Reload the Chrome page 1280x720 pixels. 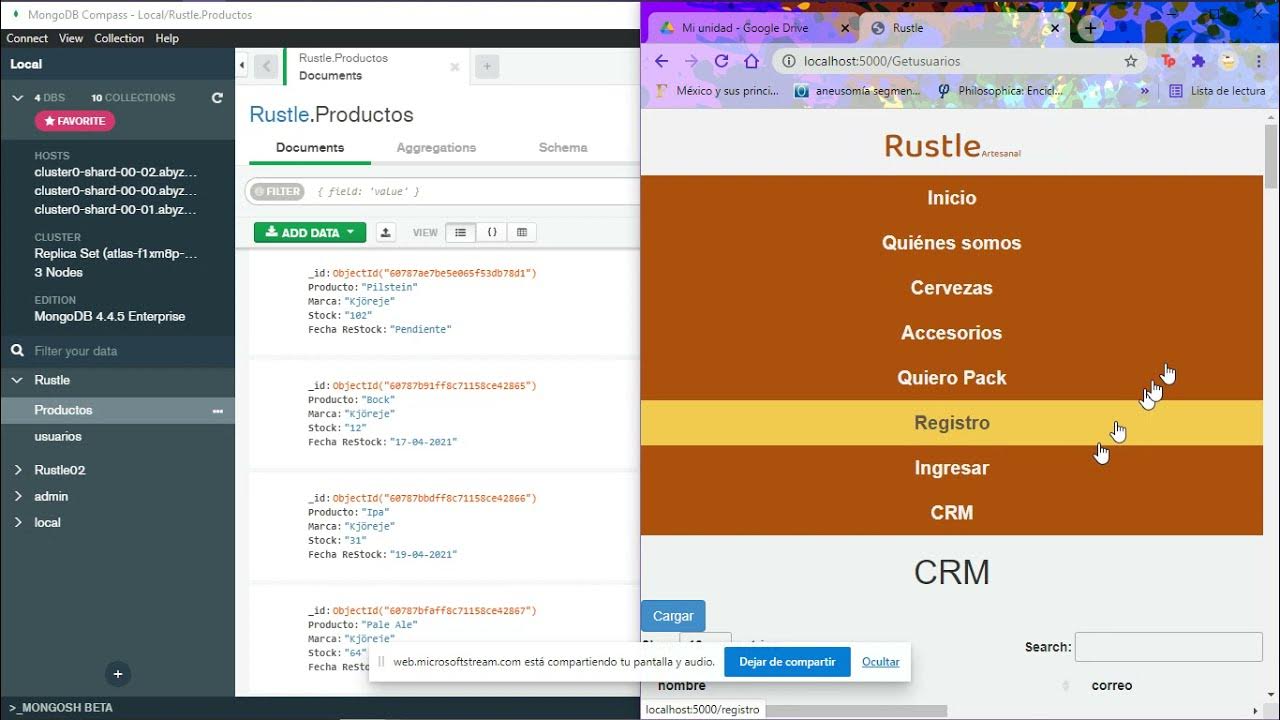[x=721, y=61]
